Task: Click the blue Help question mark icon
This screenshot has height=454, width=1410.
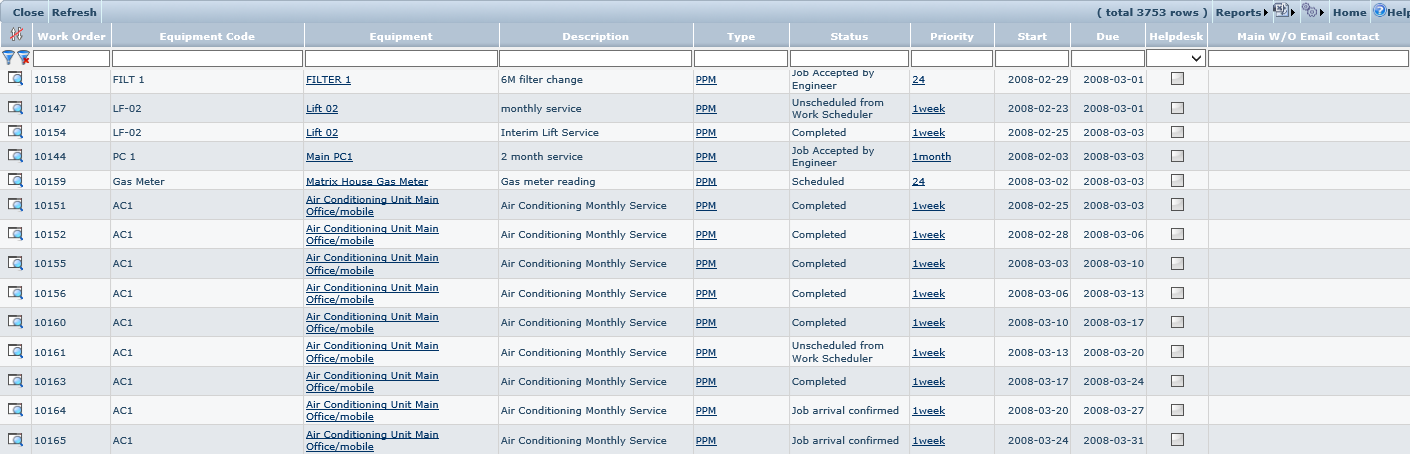Action: [1379, 11]
